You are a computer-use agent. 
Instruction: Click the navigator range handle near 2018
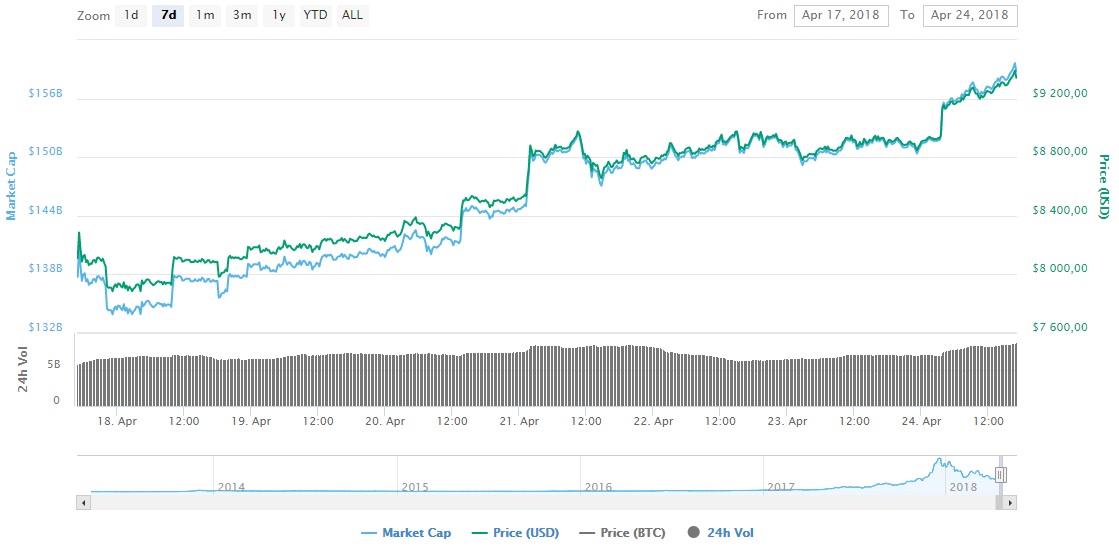pyautogui.click(x=1000, y=475)
